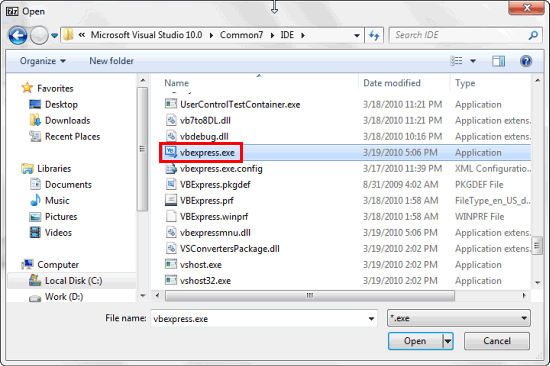
Task: Open the File name dropdown arrow
Action: click(371, 319)
